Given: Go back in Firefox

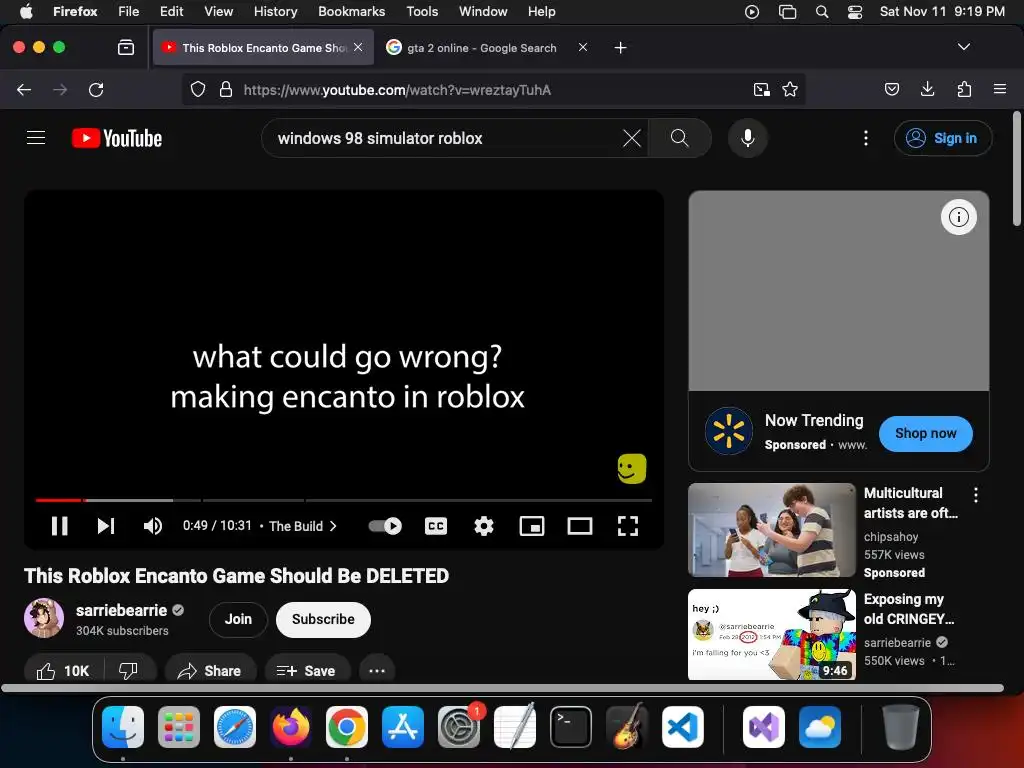Looking at the screenshot, I should pos(24,89).
